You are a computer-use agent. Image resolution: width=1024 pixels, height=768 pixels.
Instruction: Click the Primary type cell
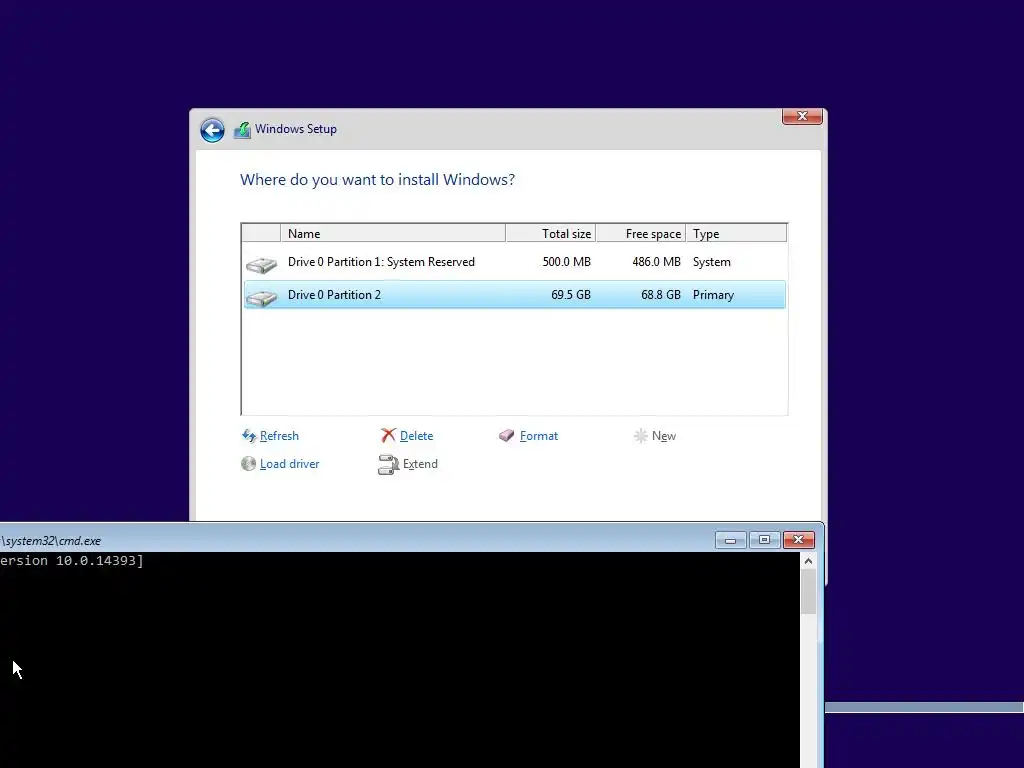(x=713, y=295)
